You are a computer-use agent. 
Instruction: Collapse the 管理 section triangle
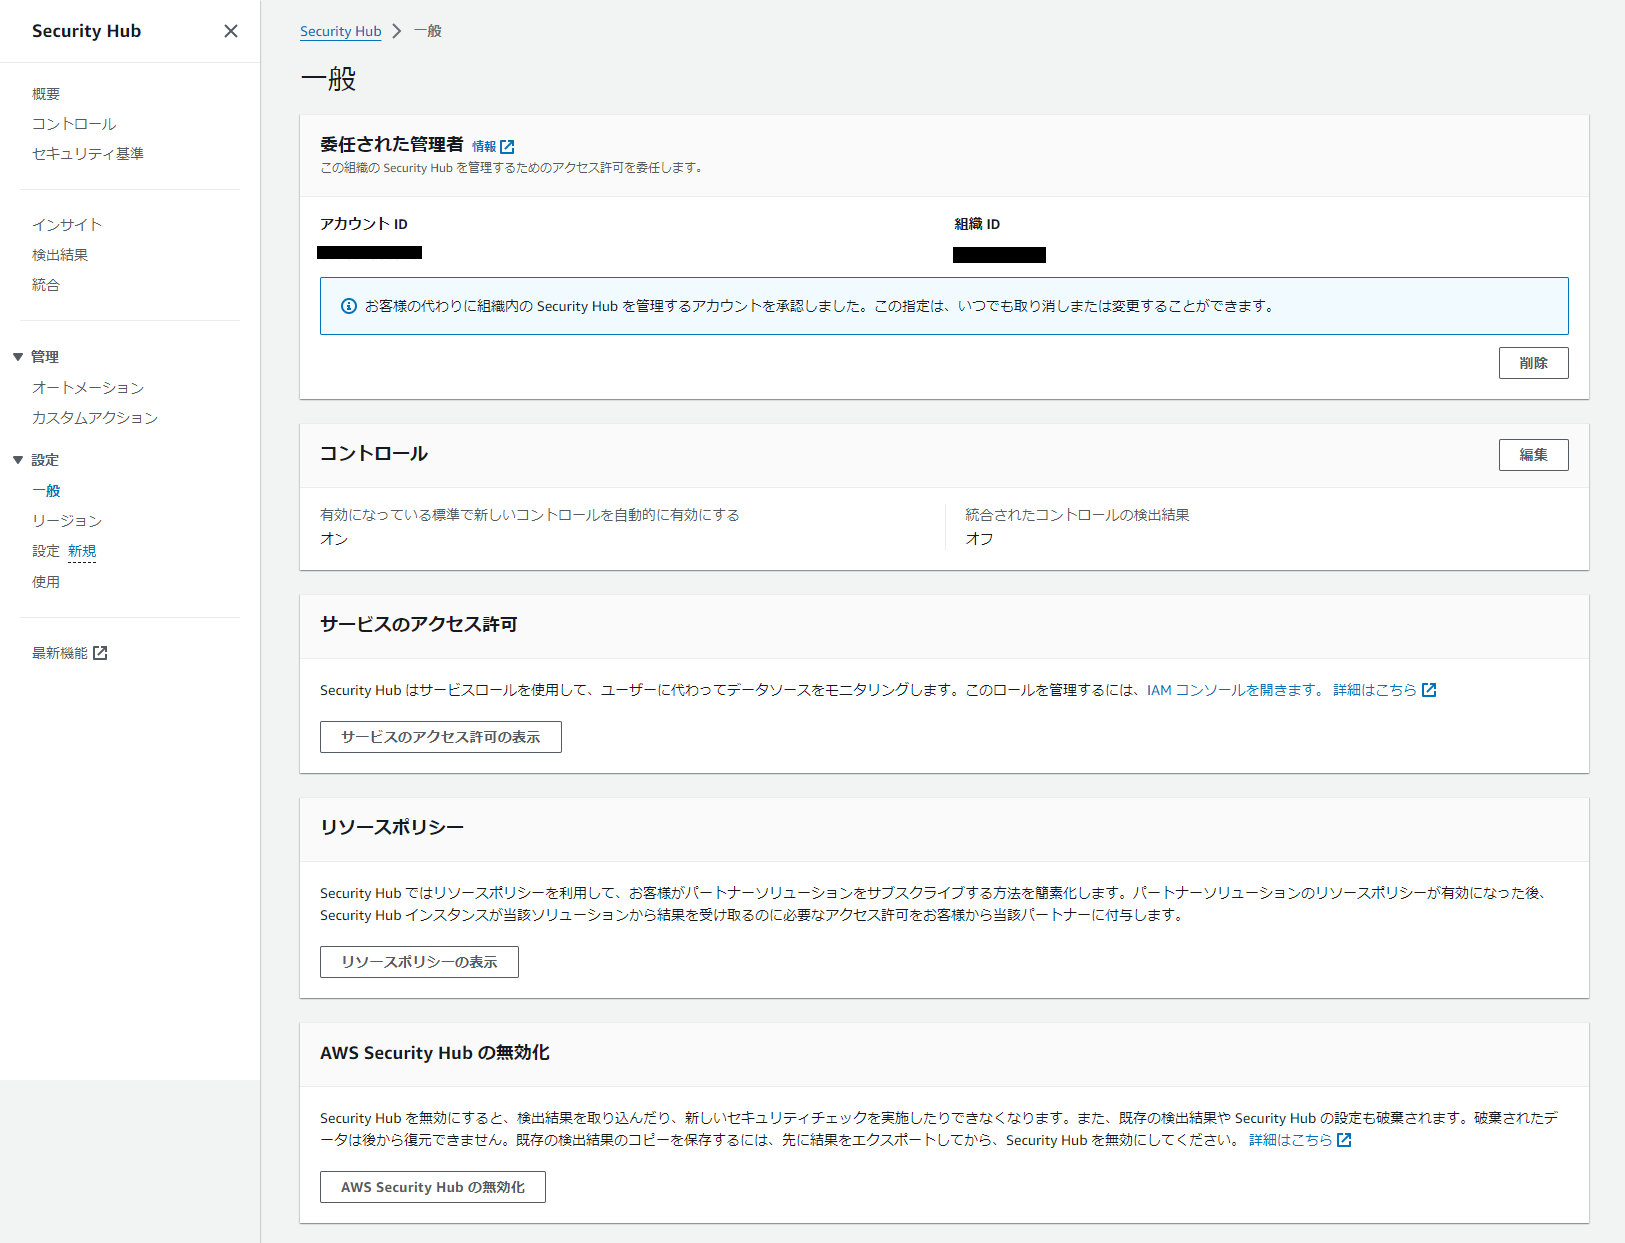[x=17, y=357]
